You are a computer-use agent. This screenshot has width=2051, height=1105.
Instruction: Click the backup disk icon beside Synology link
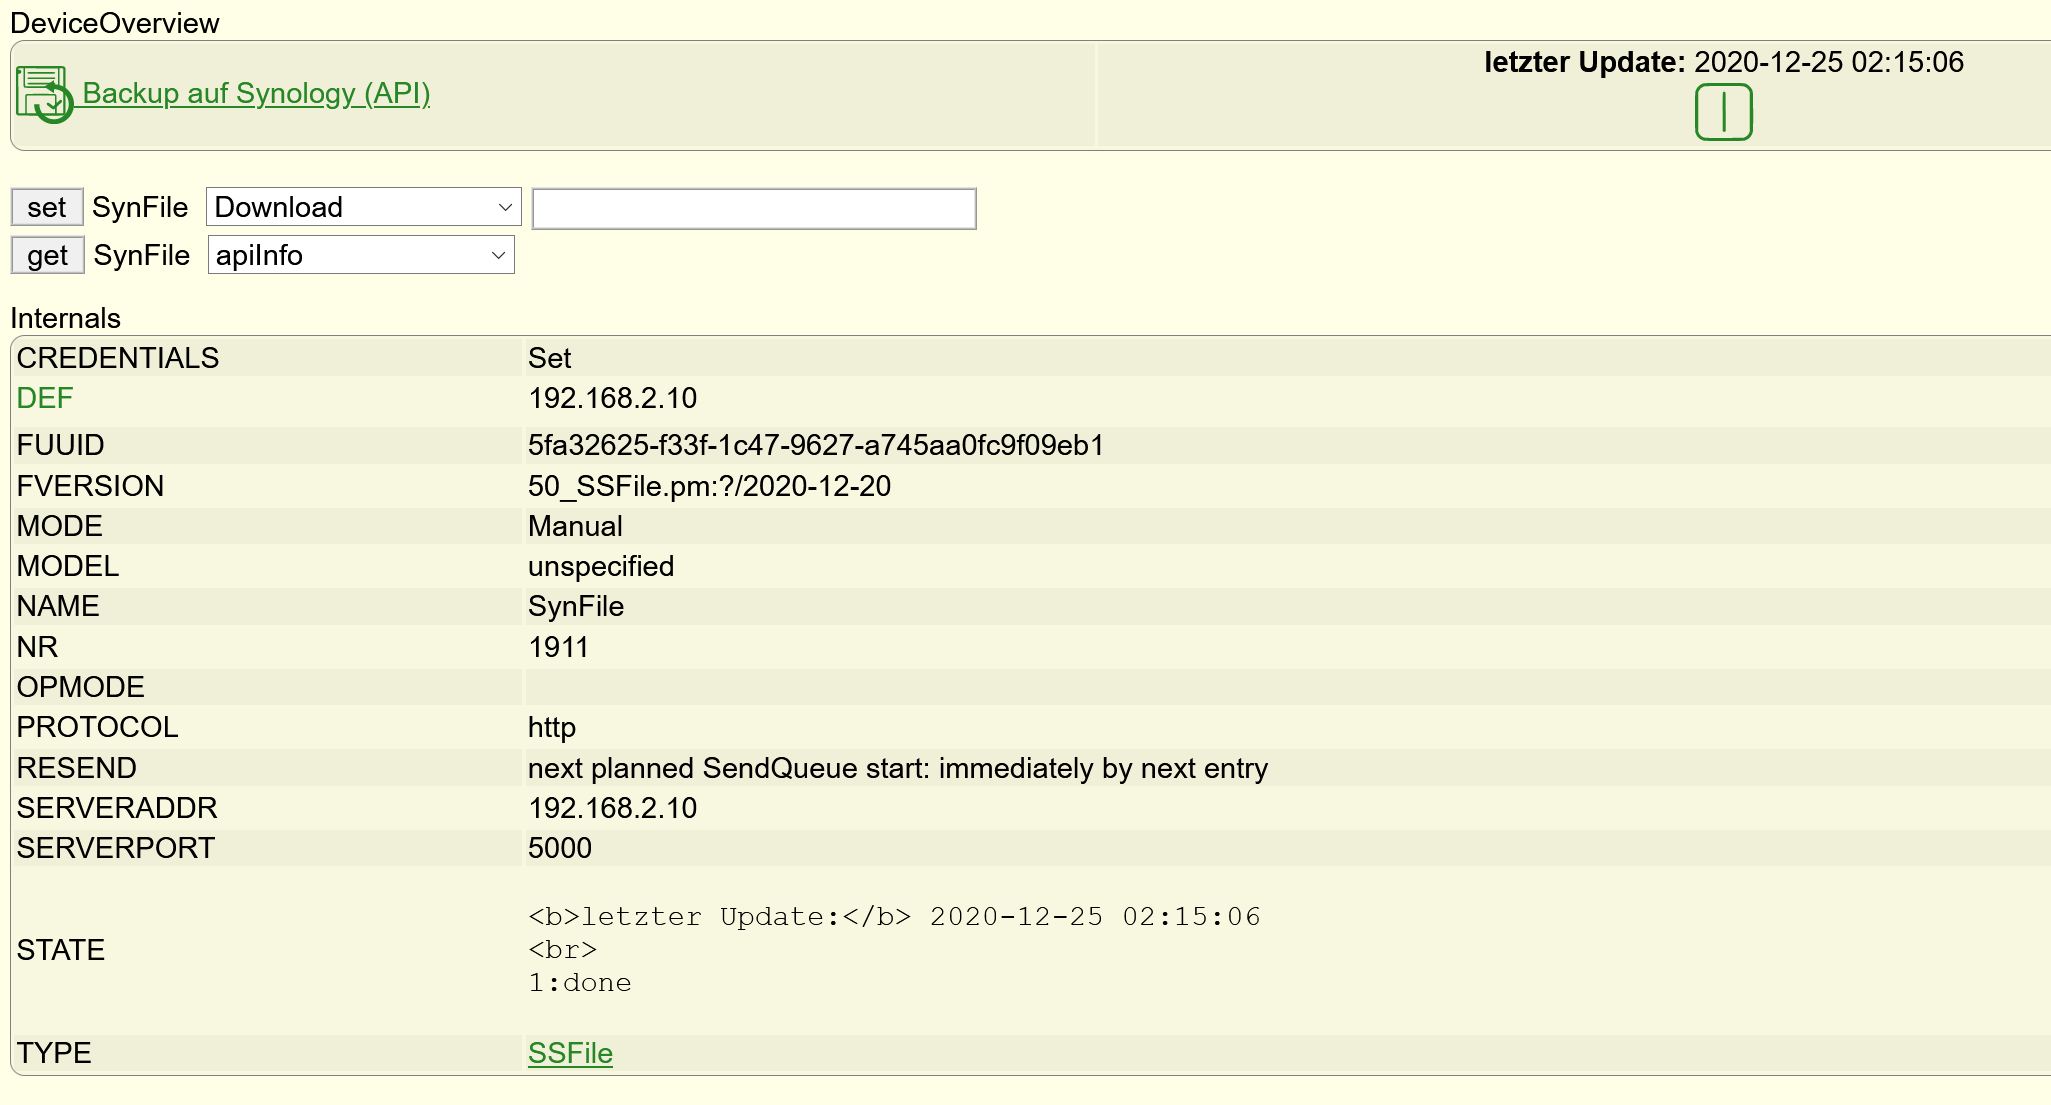click(45, 94)
